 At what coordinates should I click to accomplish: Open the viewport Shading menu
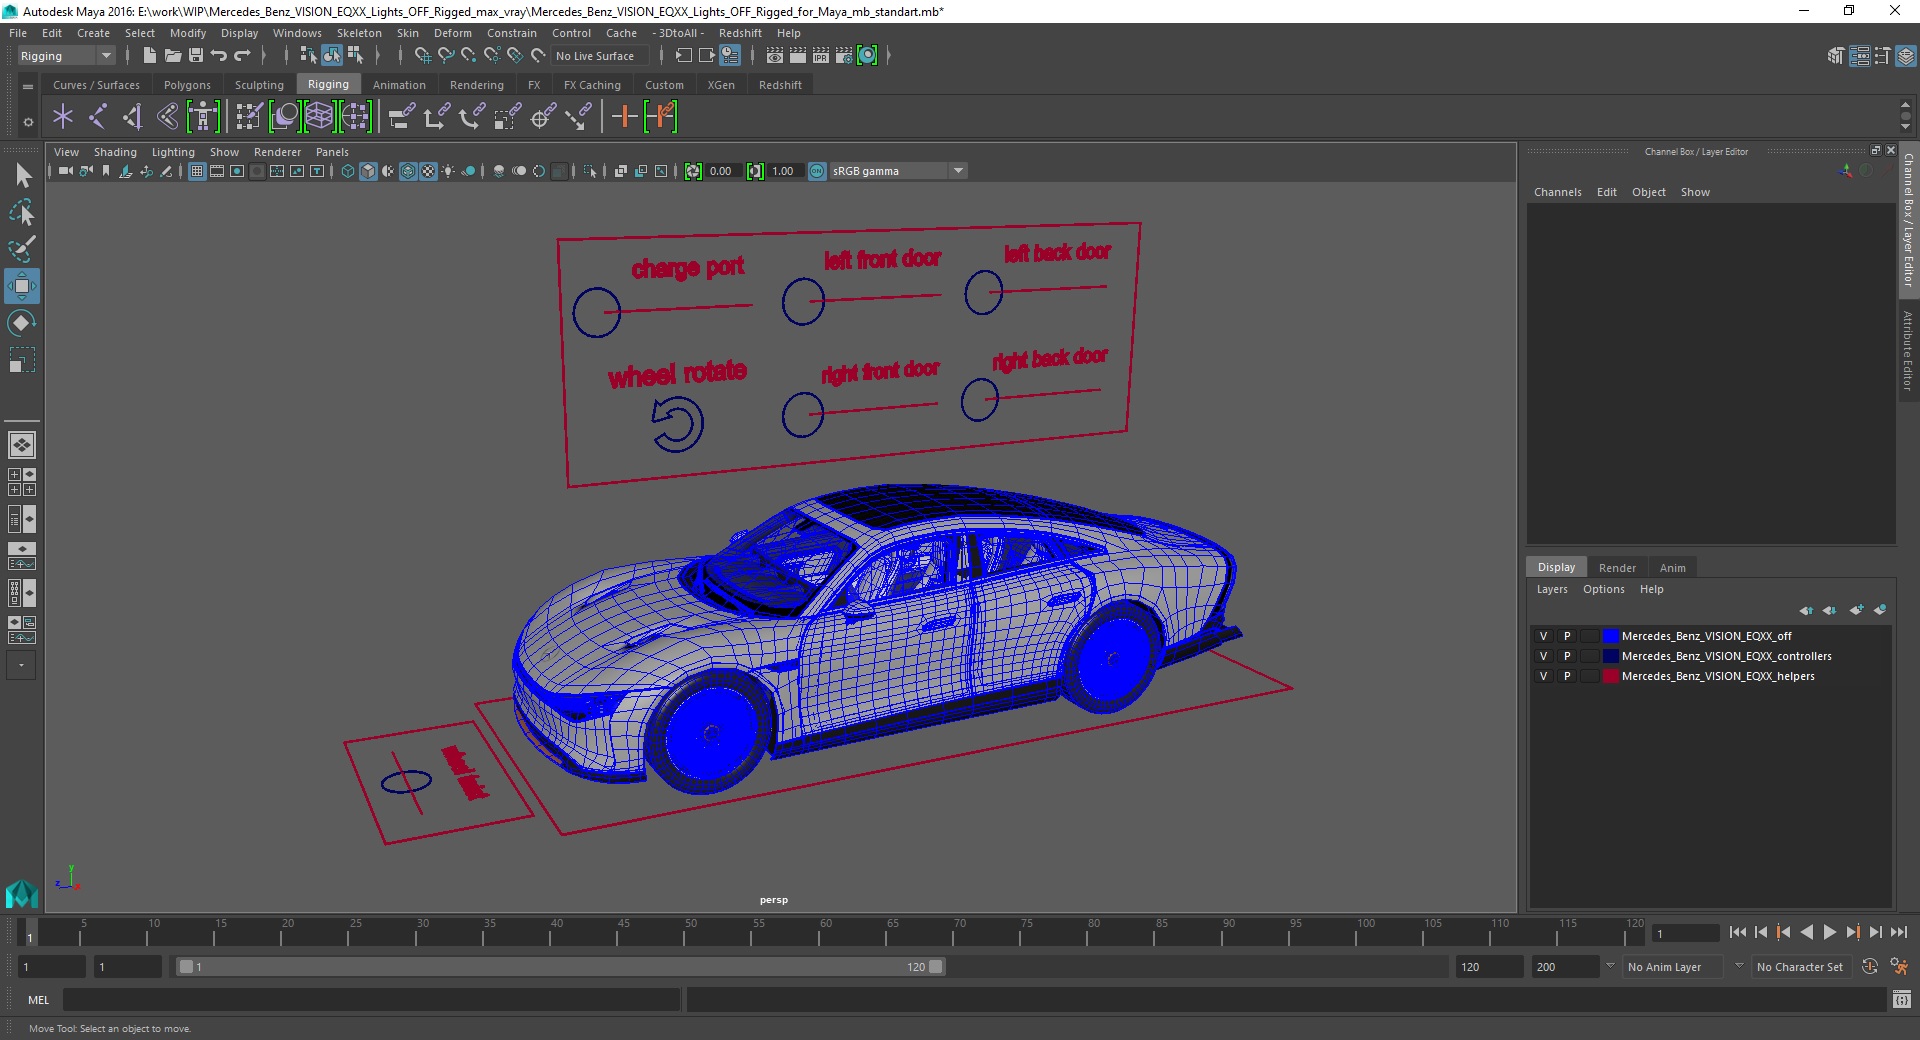click(x=115, y=152)
